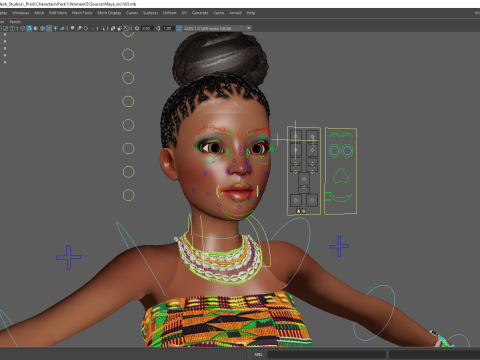This screenshot has width=480, height=360.
Task: Toggle the View Transform color management
Action: point(179,28)
